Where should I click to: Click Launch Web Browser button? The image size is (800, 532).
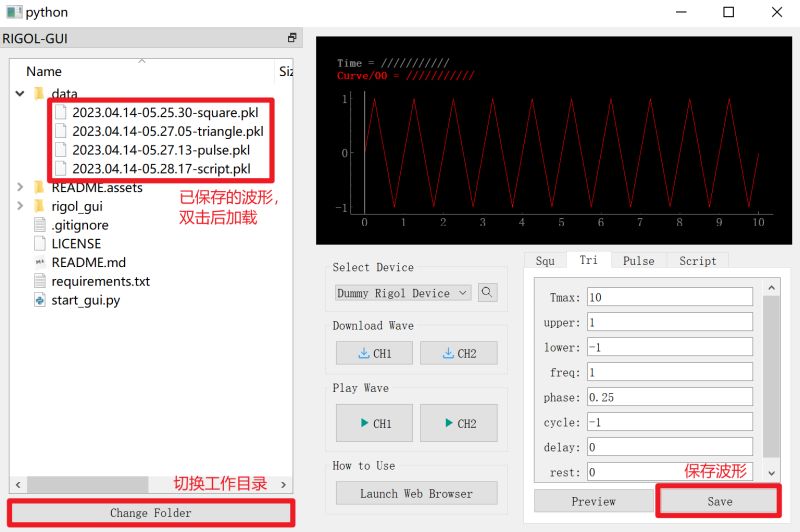pos(416,493)
